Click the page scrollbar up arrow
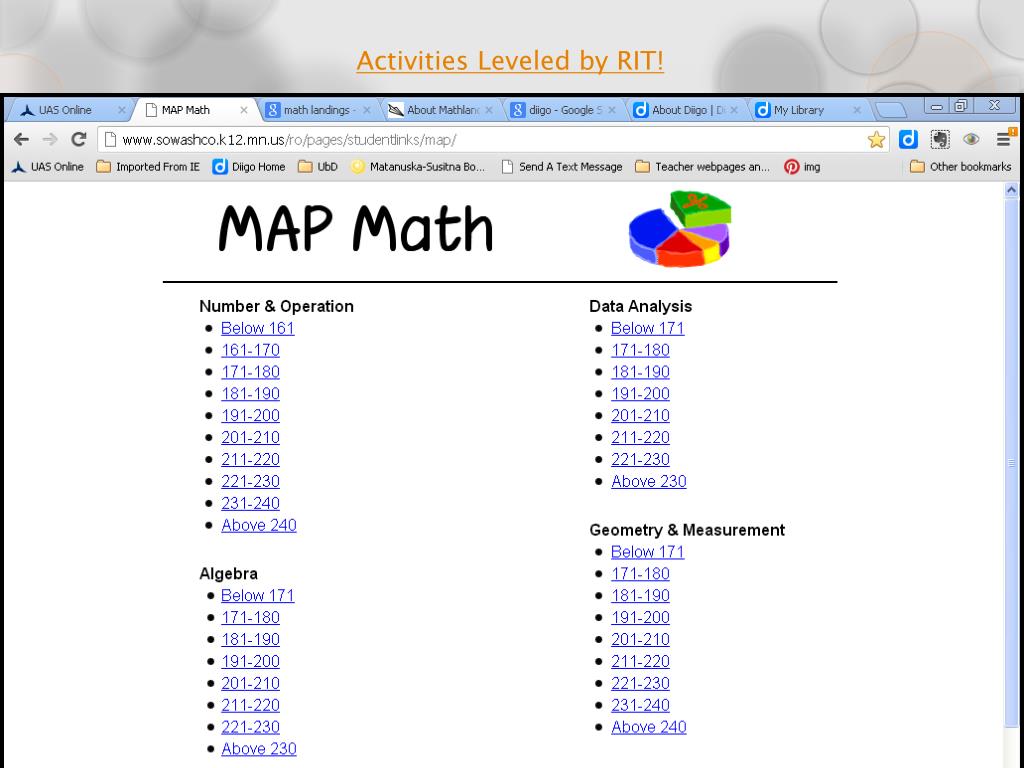 pos(1010,190)
